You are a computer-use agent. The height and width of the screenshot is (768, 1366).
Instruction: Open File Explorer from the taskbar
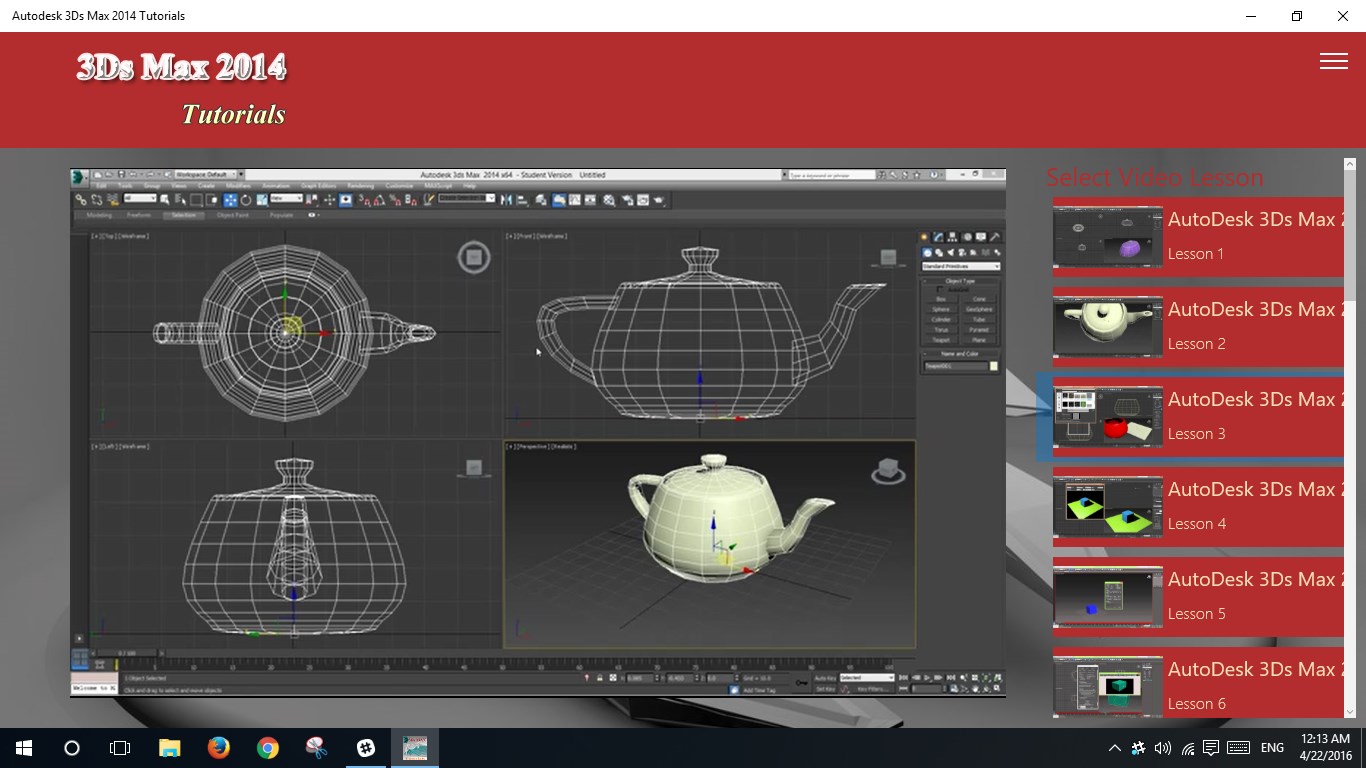click(x=169, y=748)
